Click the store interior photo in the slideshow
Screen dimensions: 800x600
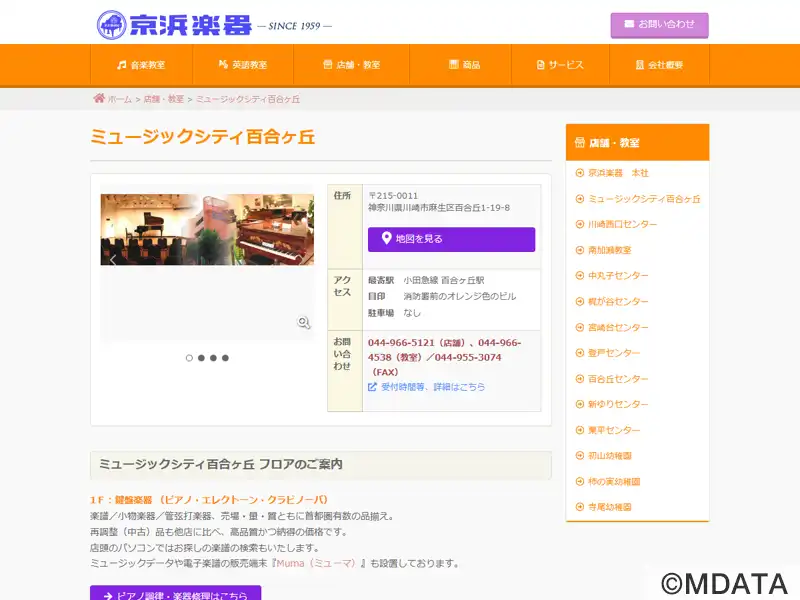[x=207, y=230]
